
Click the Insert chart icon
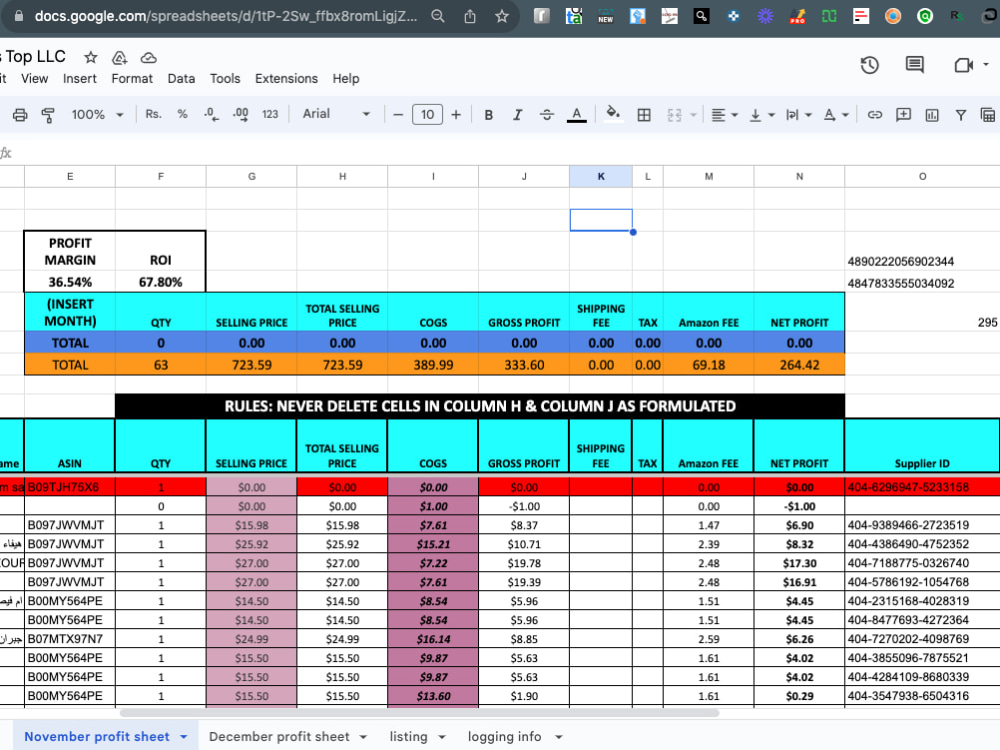tap(932, 115)
